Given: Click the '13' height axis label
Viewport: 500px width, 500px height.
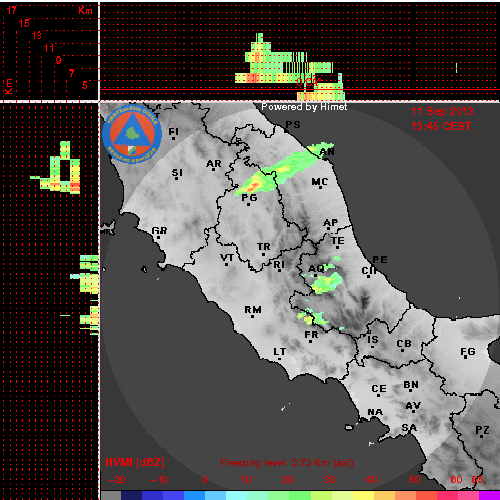Looking at the screenshot, I should (37, 35).
